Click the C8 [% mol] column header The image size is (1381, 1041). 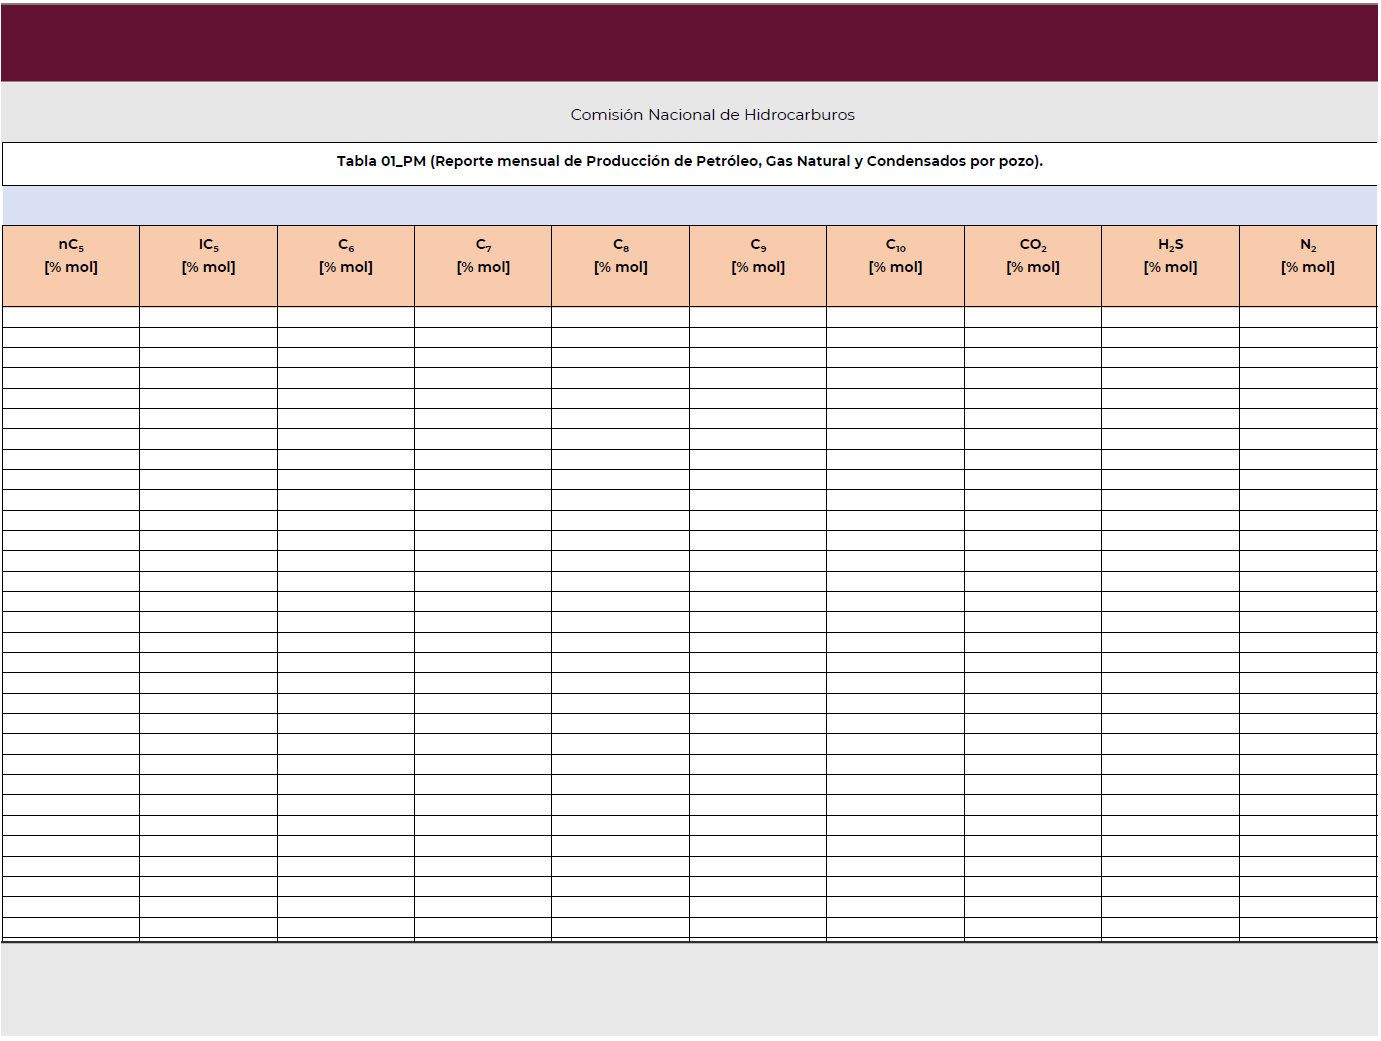pyautogui.click(x=620, y=265)
